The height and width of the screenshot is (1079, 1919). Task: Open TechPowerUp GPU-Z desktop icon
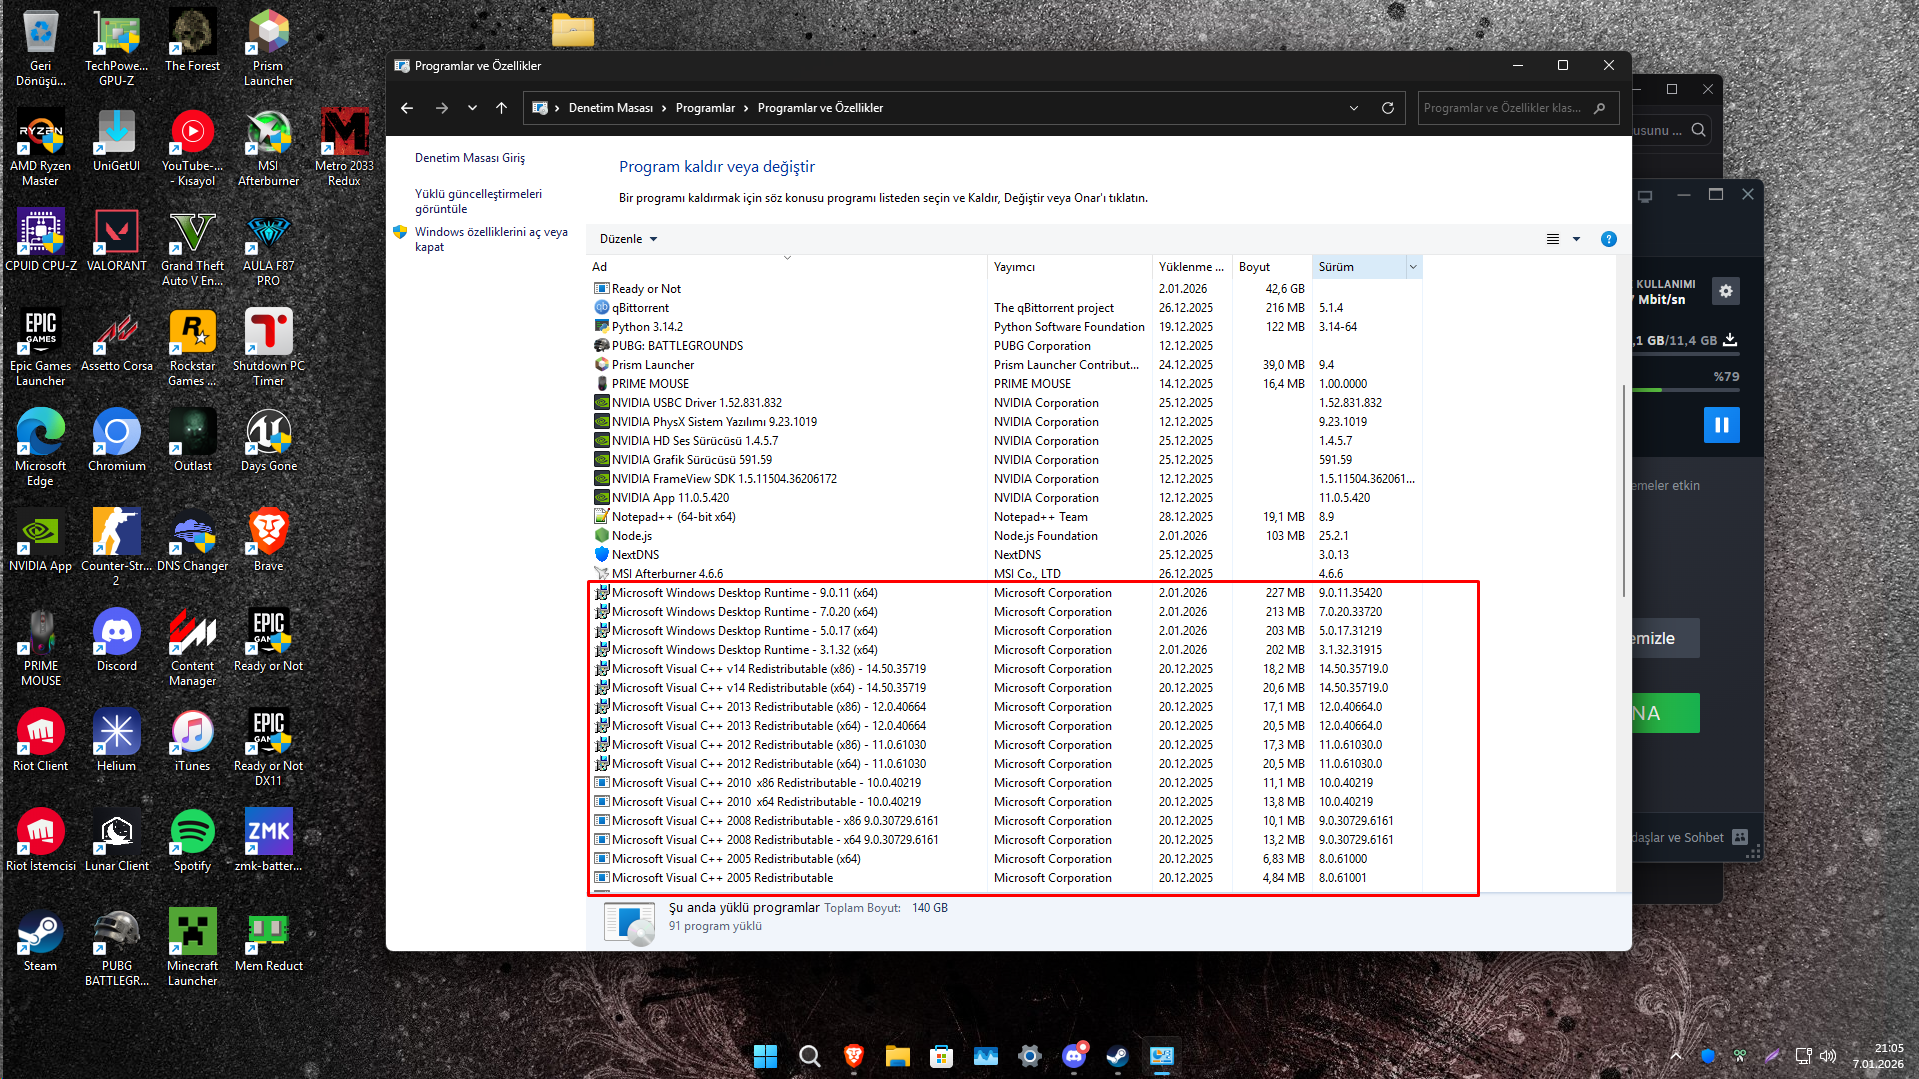[117, 47]
